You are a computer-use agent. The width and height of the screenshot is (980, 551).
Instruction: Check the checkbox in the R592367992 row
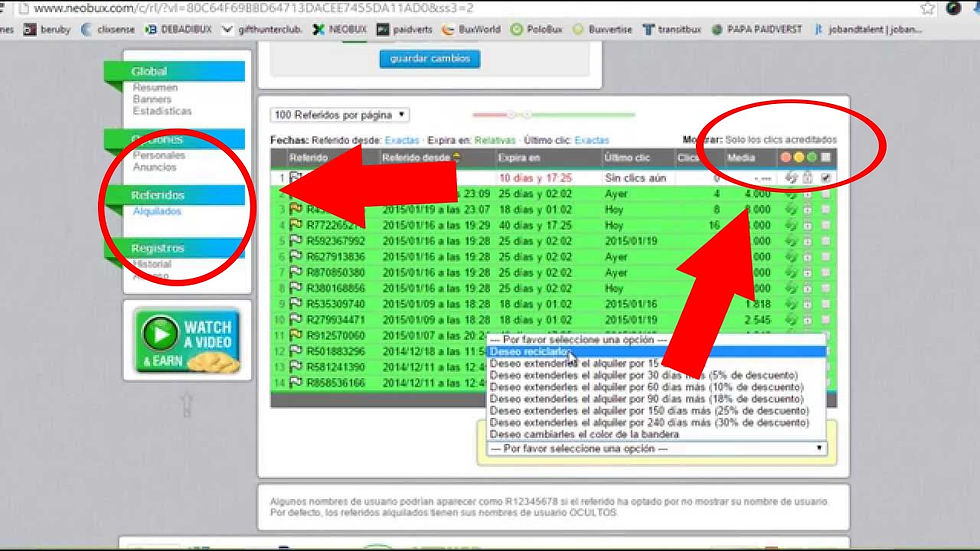(x=826, y=241)
